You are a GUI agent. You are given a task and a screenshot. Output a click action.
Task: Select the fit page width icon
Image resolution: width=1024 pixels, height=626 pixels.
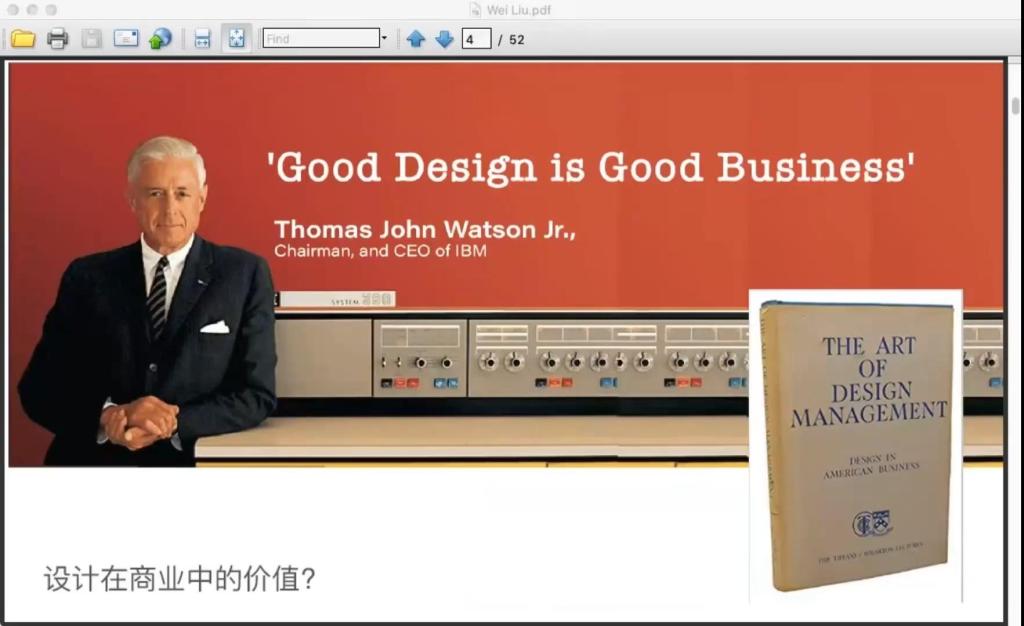coord(202,39)
